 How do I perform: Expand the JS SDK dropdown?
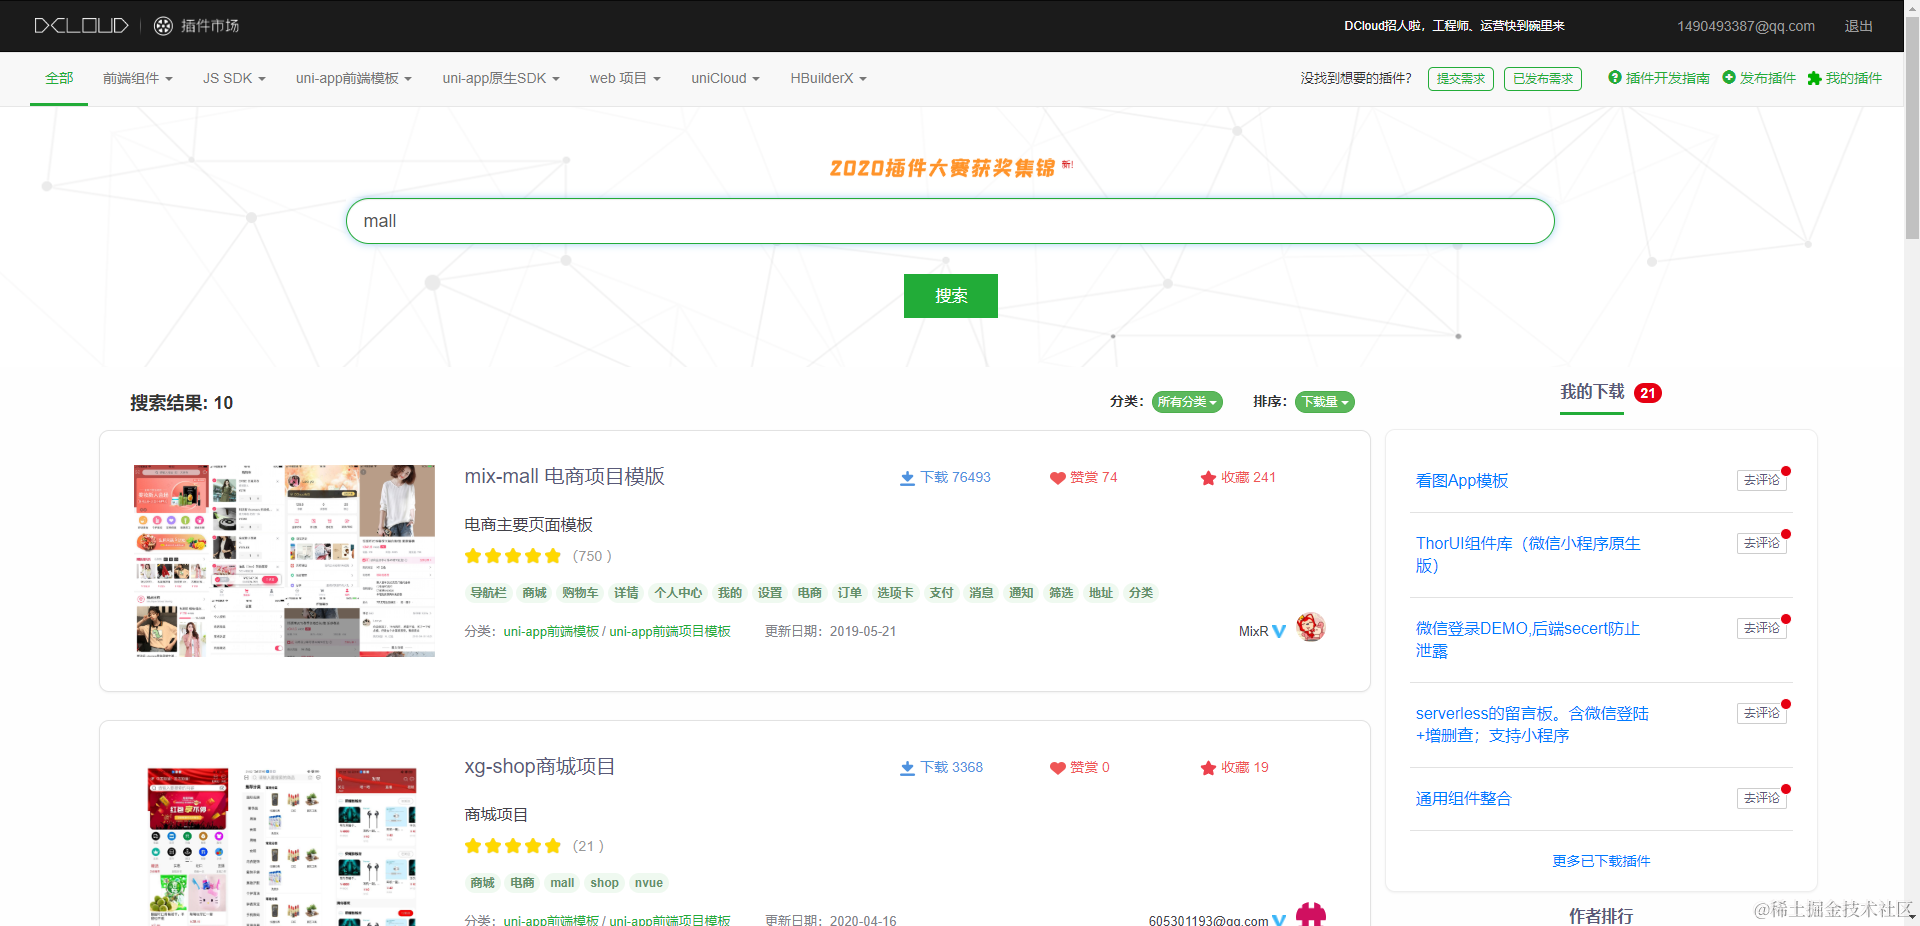click(x=234, y=78)
